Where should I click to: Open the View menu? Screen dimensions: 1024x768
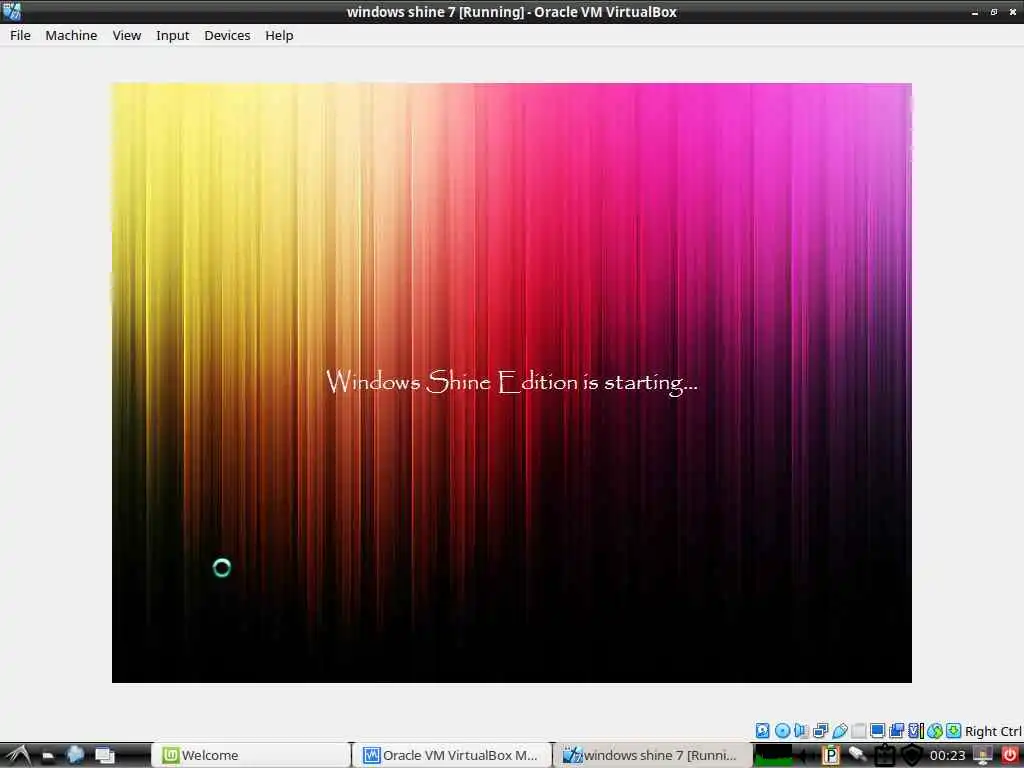(x=127, y=35)
